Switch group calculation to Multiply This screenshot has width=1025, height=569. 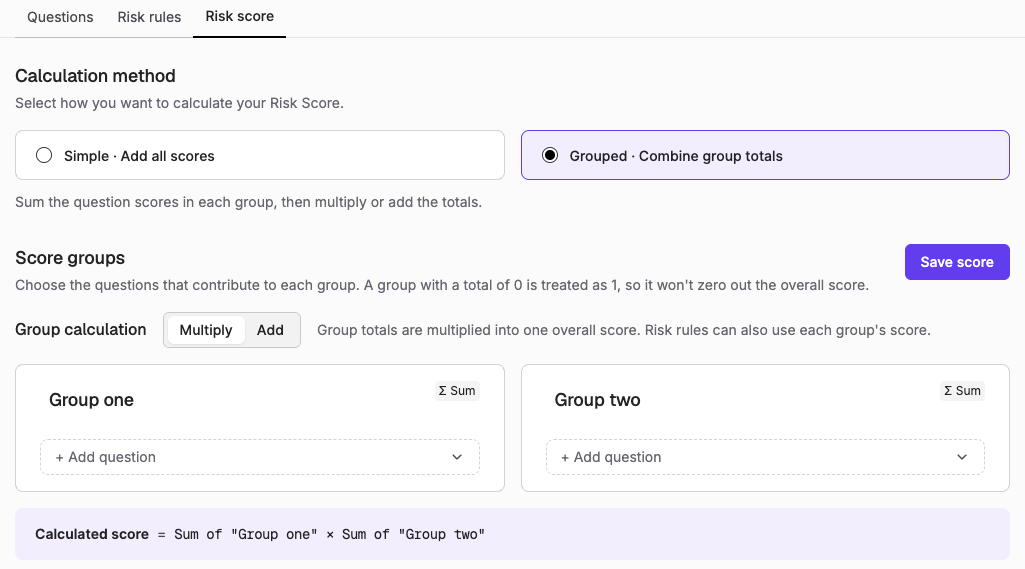pyautogui.click(x=206, y=330)
